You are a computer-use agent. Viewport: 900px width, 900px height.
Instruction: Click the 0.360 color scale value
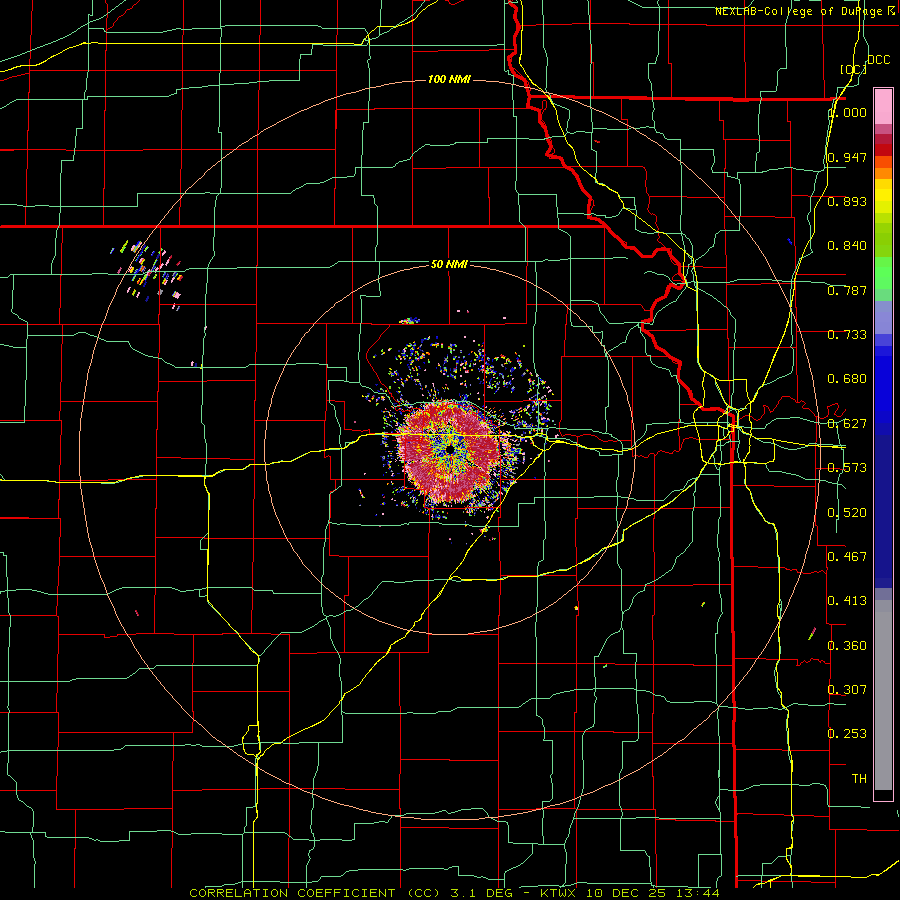(847, 646)
